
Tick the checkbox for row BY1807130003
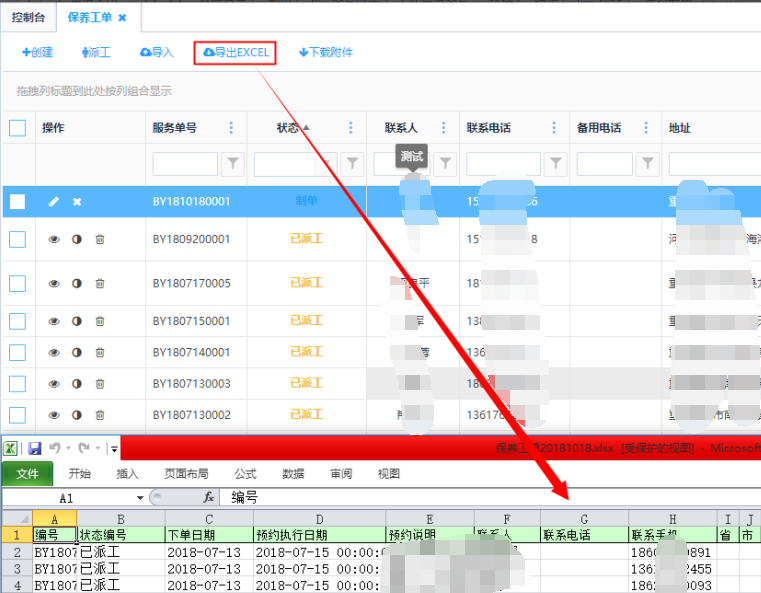[17, 384]
